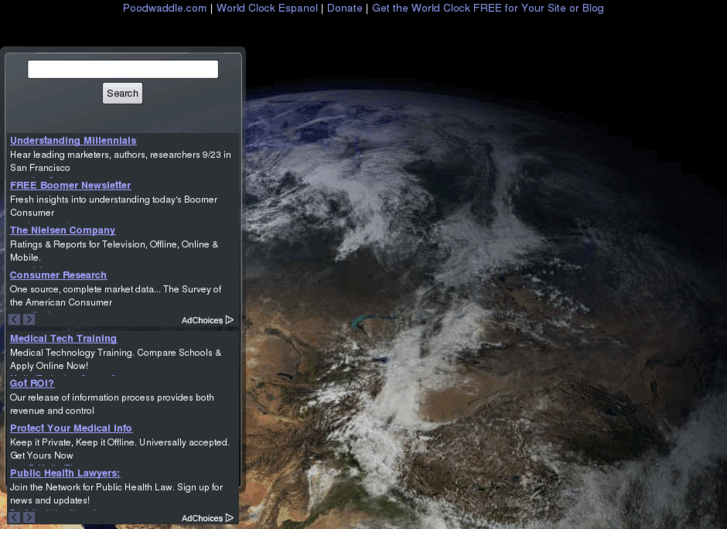Click text 'Join the Network for Public Health Law. Sign up for'
This screenshot has width=727, height=545.
tap(116, 487)
